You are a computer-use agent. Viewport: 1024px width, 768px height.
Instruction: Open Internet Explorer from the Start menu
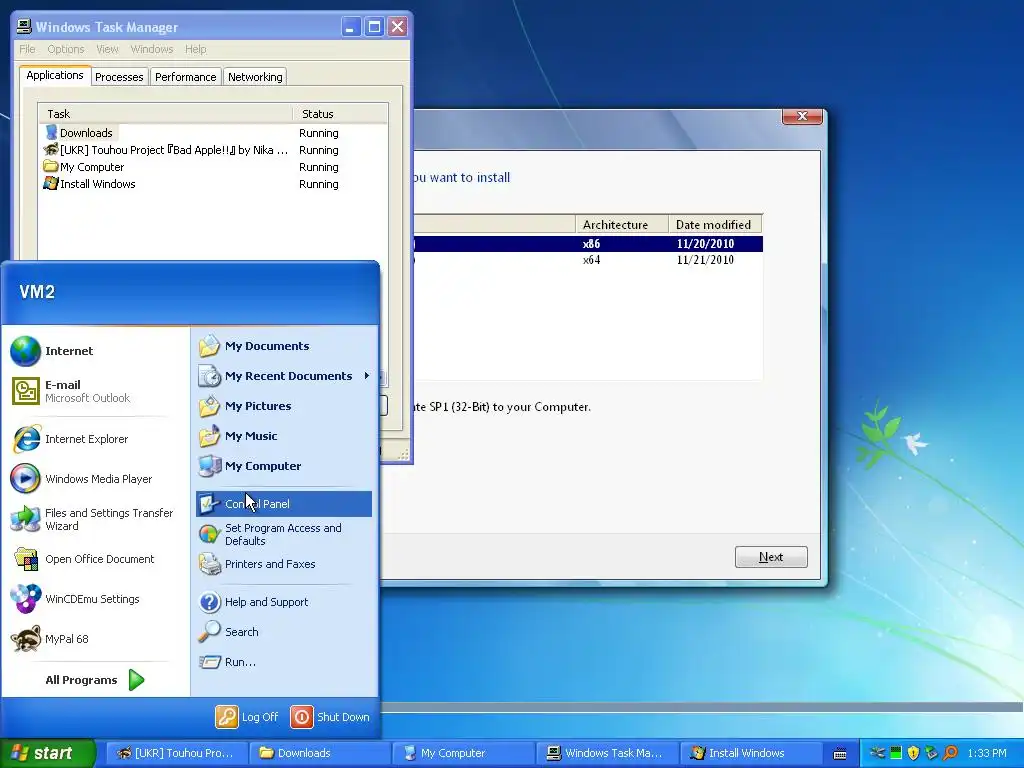click(x=71, y=439)
